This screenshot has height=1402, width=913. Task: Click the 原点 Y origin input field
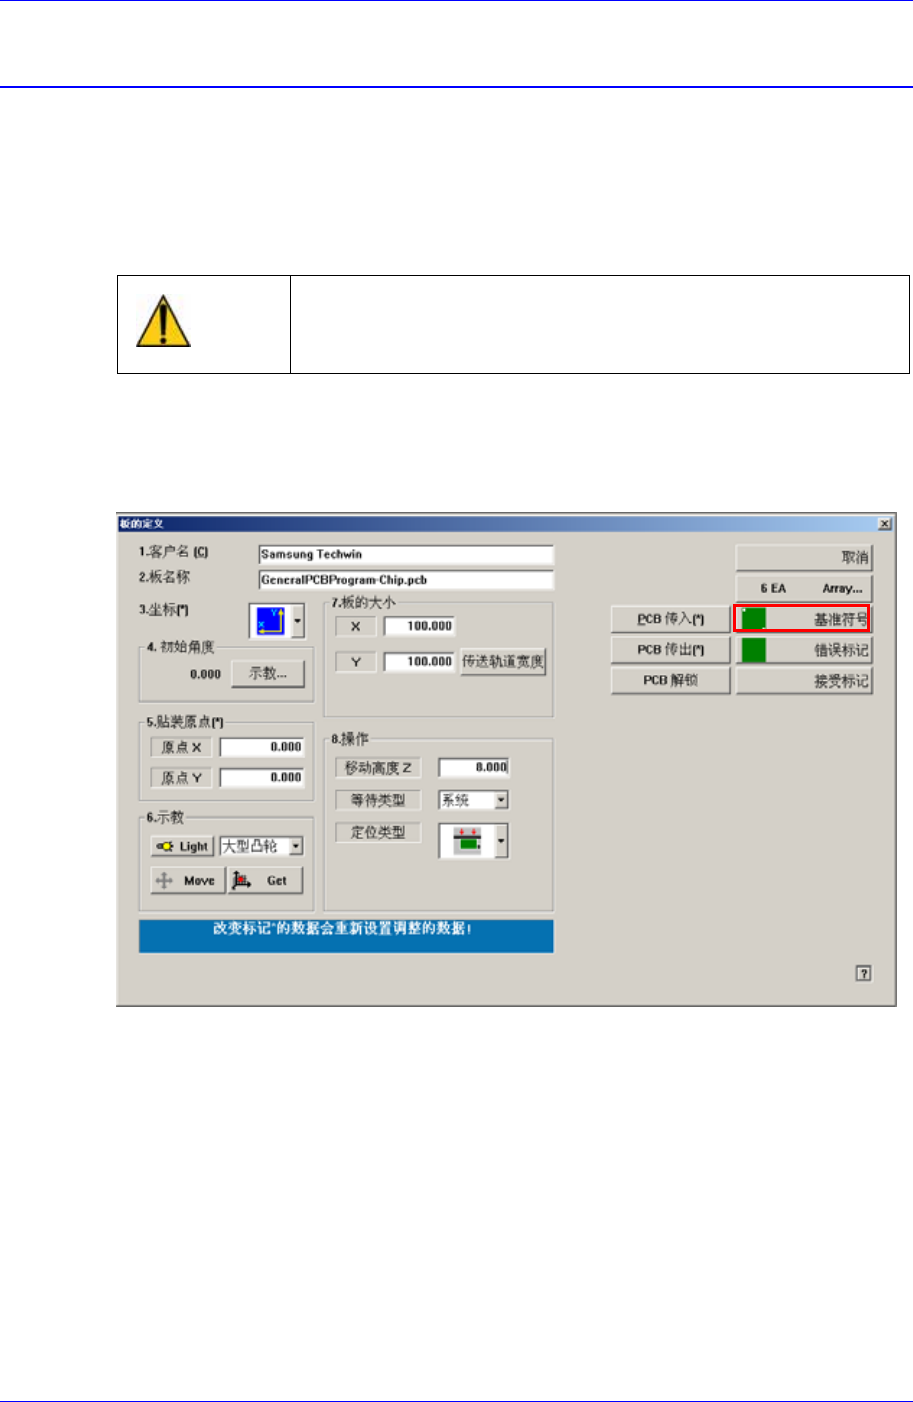point(262,777)
